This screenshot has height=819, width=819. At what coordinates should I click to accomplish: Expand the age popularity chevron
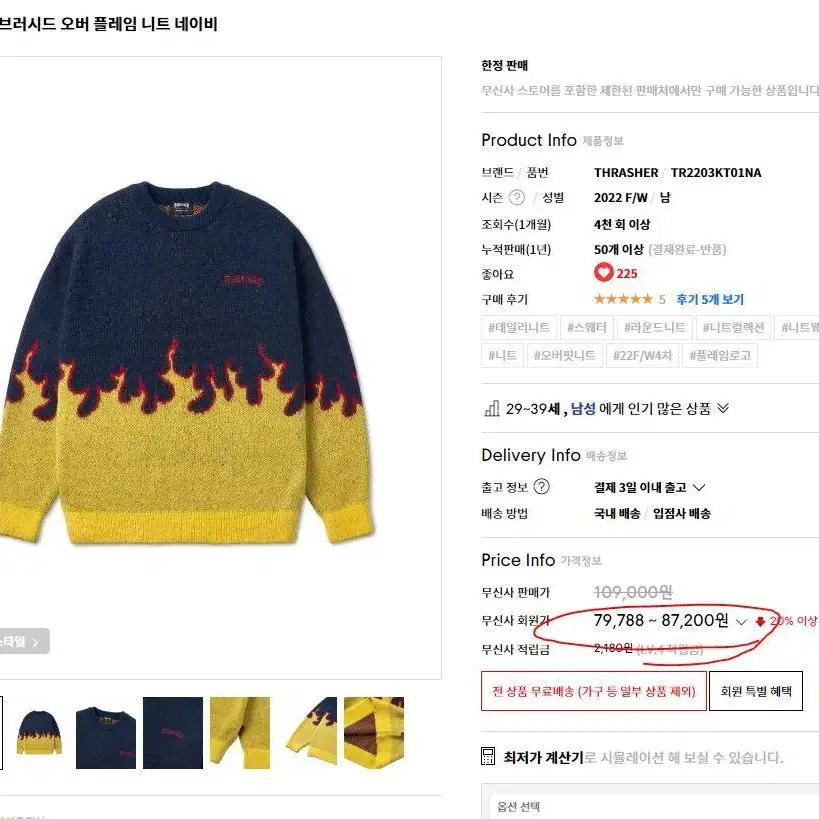tap(723, 408)
